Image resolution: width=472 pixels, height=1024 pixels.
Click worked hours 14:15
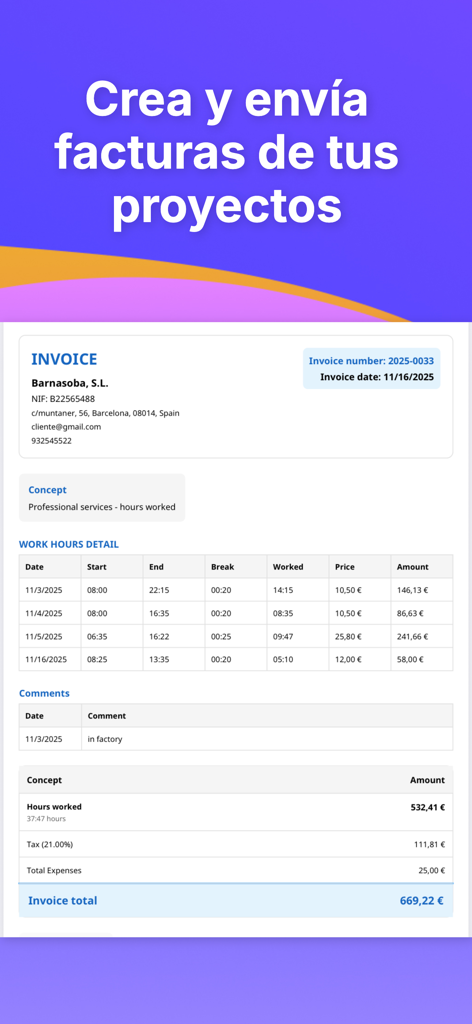(283, 590)
